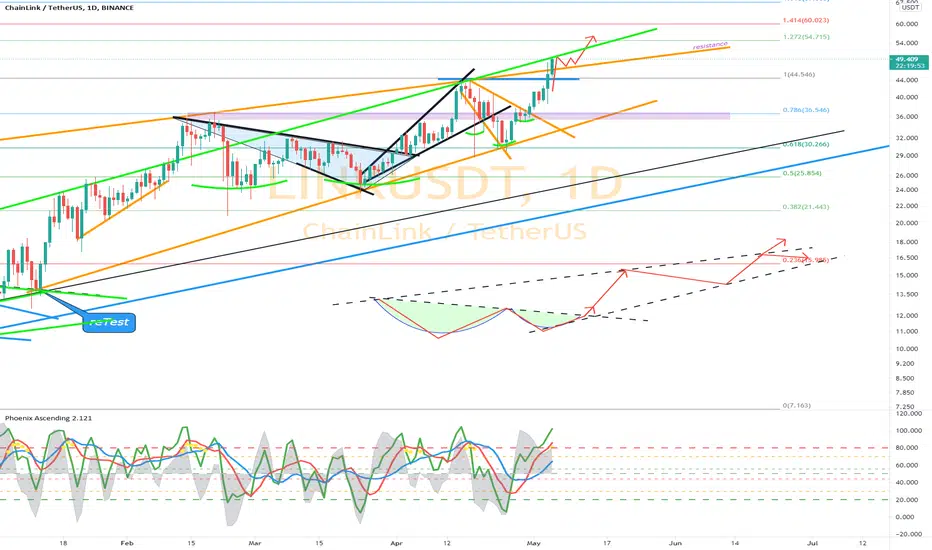Open the USDT currency selector
932x550 pixels.
[910, 8]
